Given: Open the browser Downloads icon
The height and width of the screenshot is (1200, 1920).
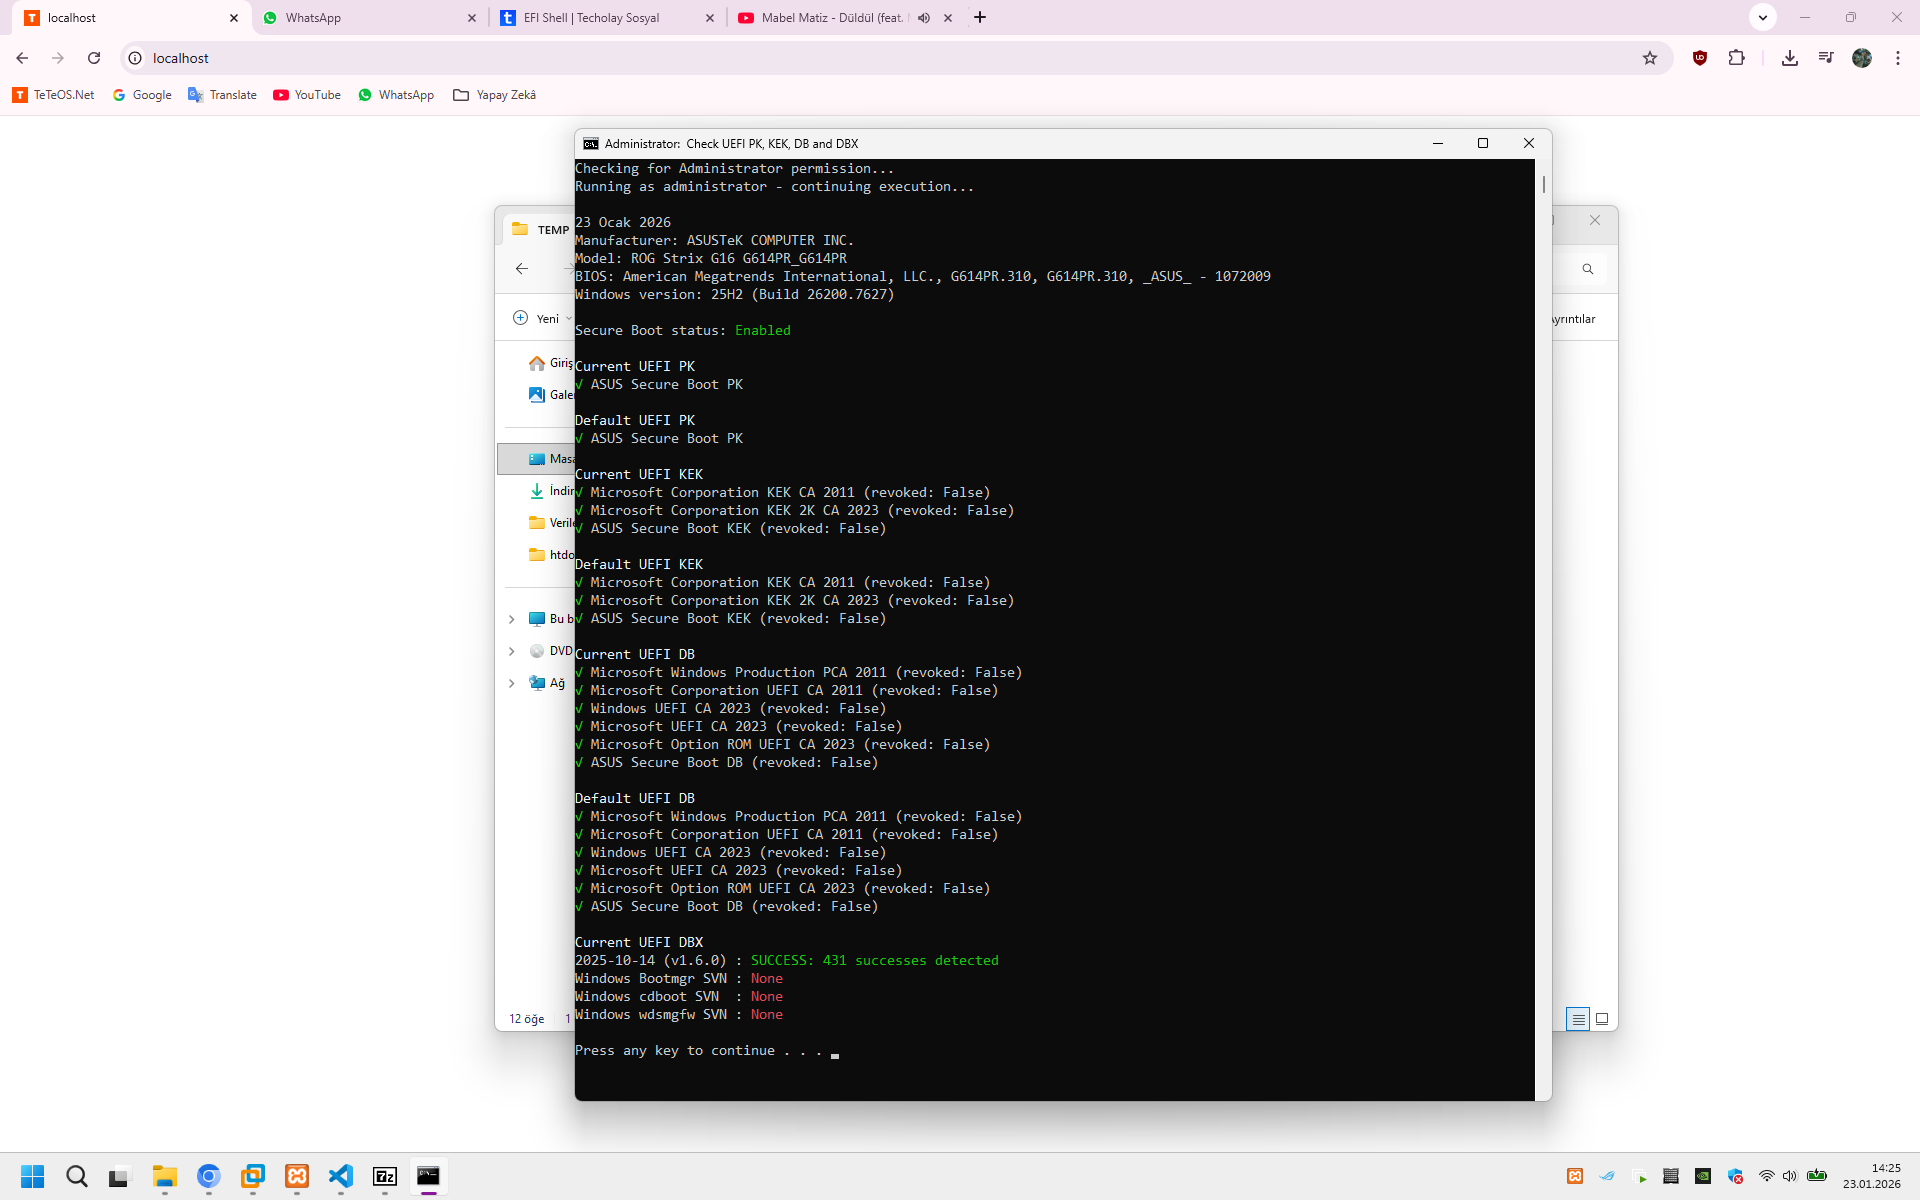Looking at the screenshot, I should pyautogui.click(x=1790, y=58).
